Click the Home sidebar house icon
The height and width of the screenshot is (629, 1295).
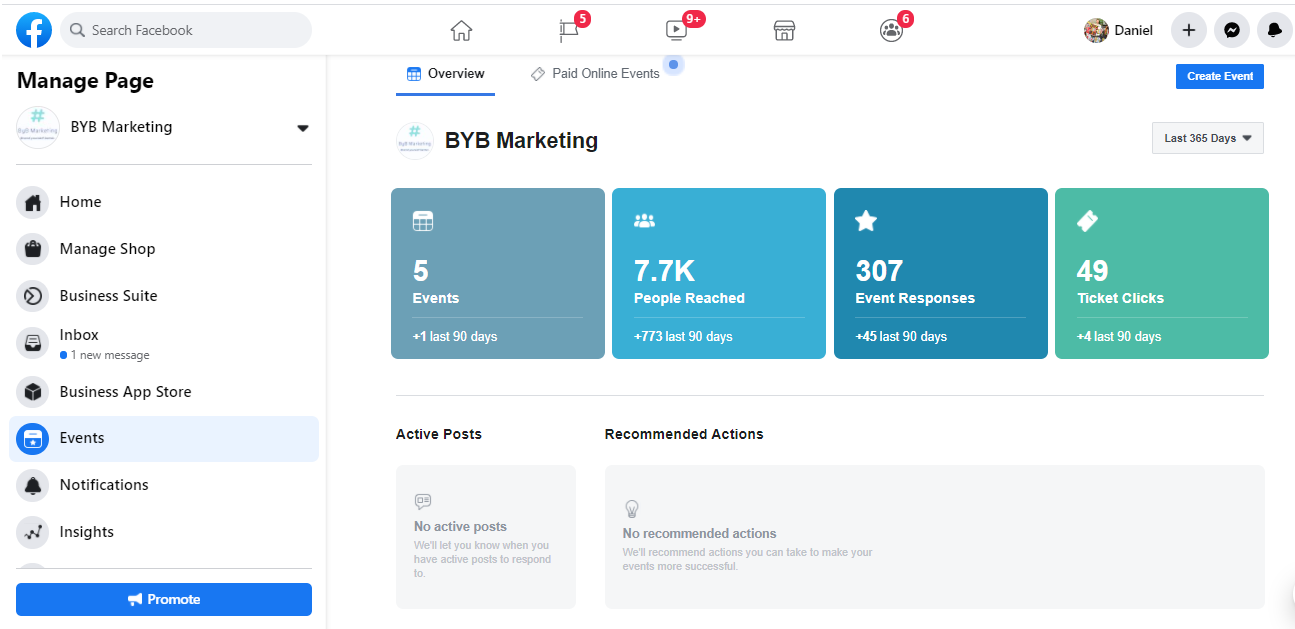pos(33,202)
